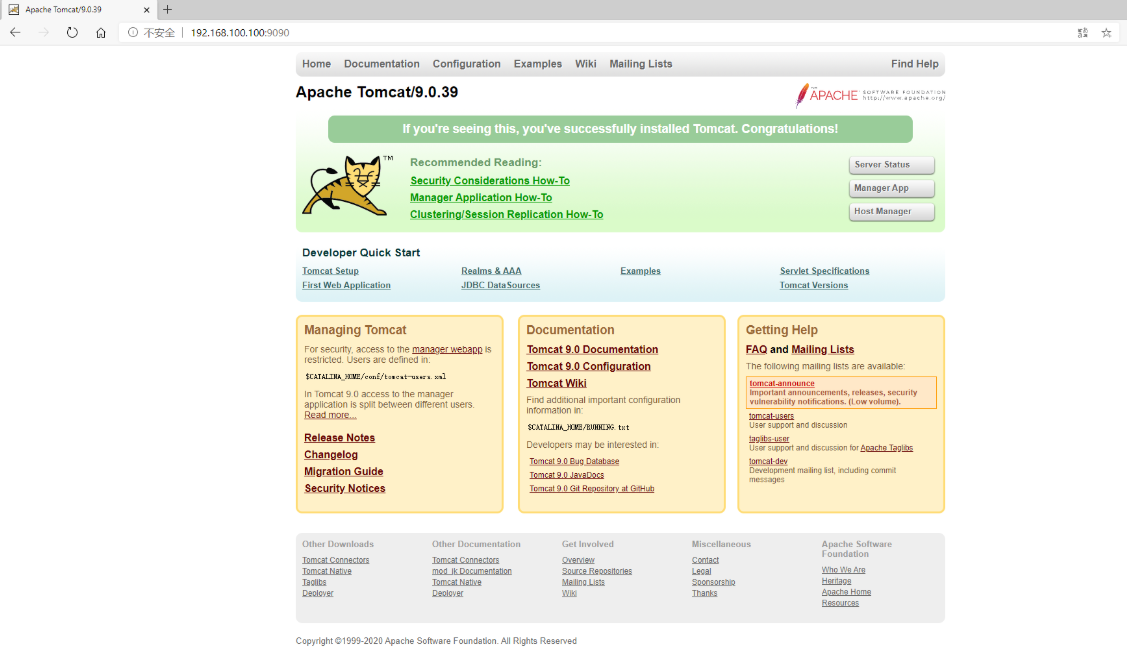The image size is (1127, 654).
Task: Open the Tomcat 9.0 Documentation link
Action: (x=592, y=349)
